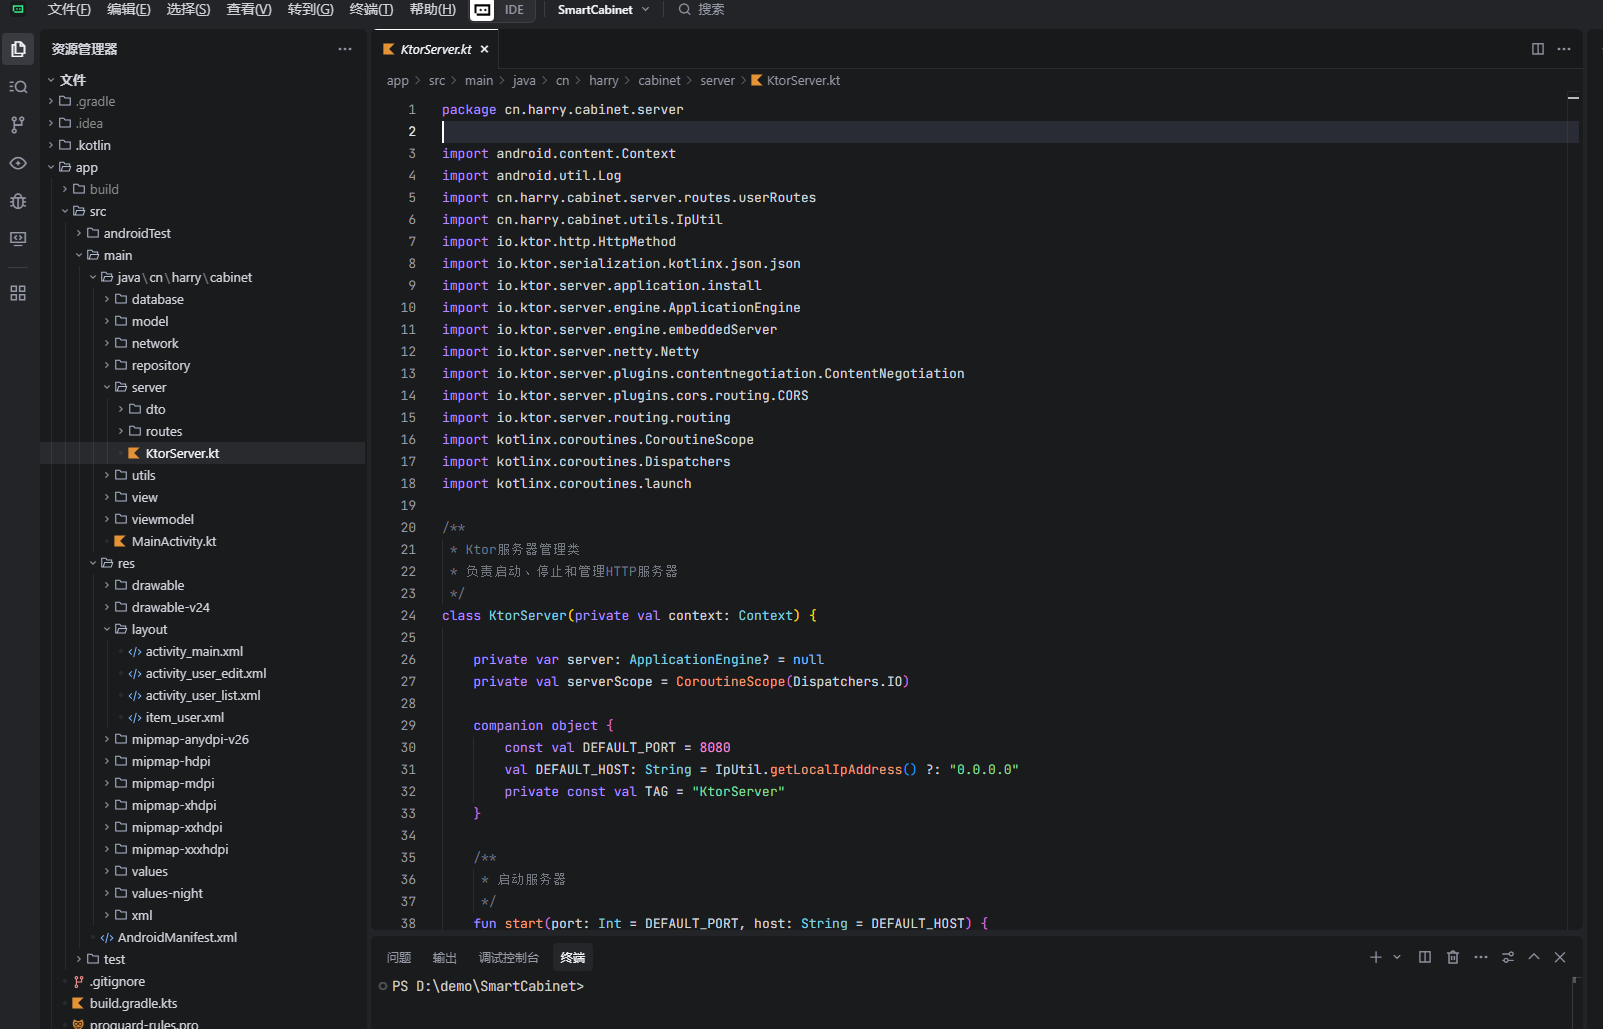Open the 文件(F) menu
This screenshot has height=1029, width=1603.
(x=69, y=9)
